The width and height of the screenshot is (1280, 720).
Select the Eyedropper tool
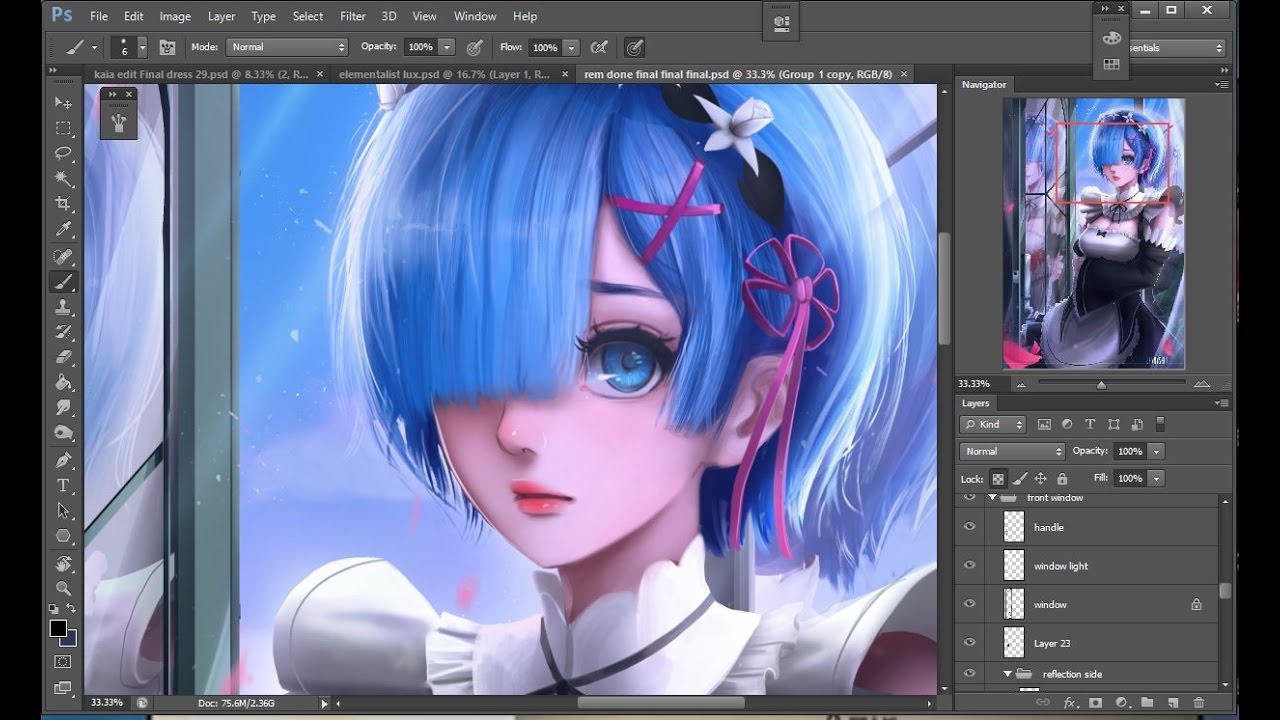63,231
